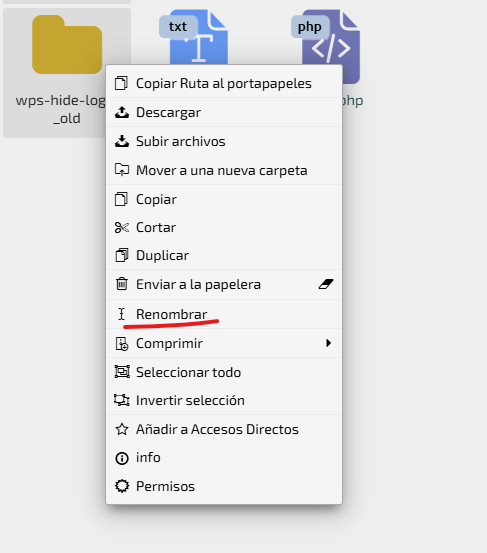Click the folder icon beside Mover a una nueva carpeta

122,170
